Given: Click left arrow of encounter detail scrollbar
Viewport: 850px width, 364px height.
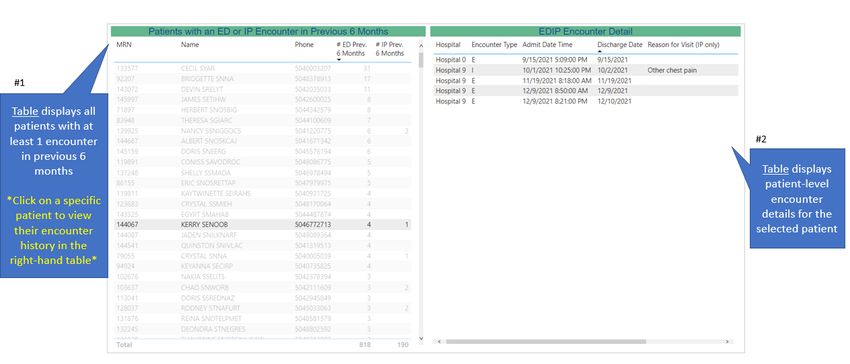Looking at the screenshot, I should 439,342.
